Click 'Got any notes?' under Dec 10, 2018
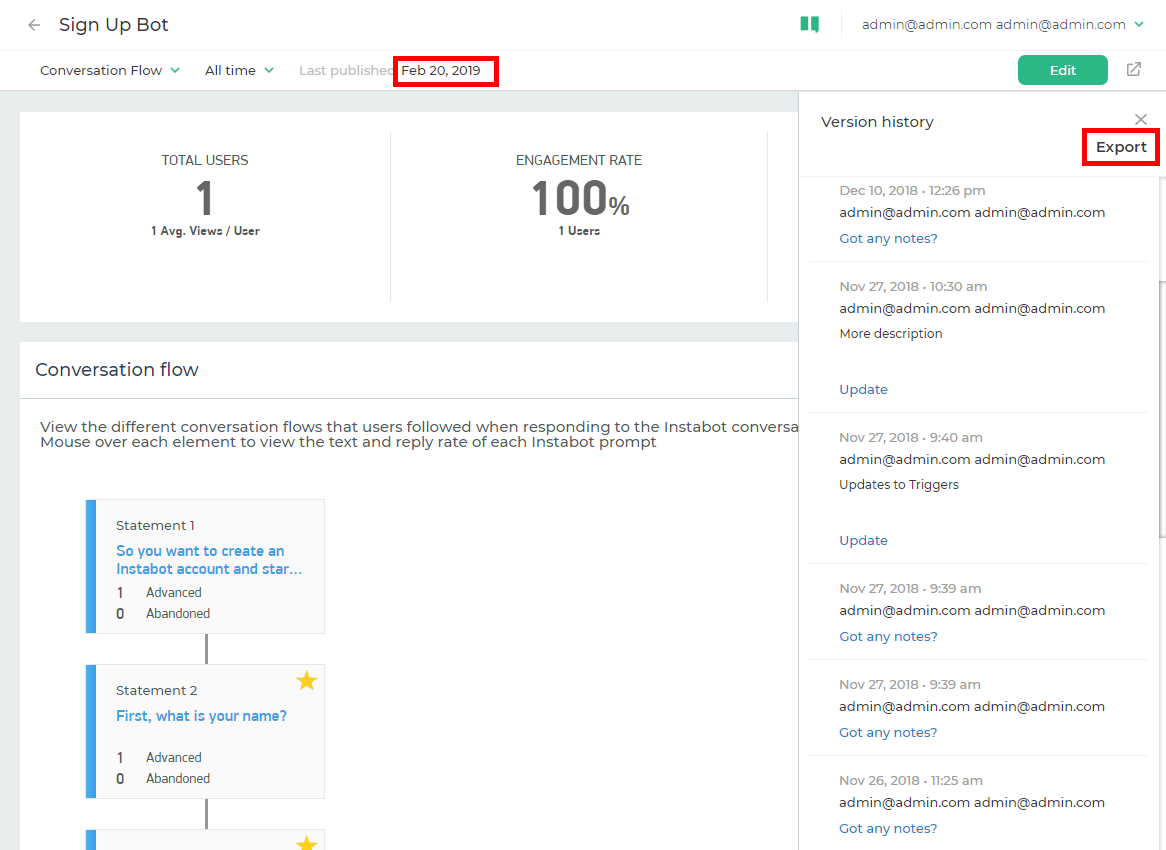Image resolution: width=1166 pixels, height=850 pixels. pos(888,239)
